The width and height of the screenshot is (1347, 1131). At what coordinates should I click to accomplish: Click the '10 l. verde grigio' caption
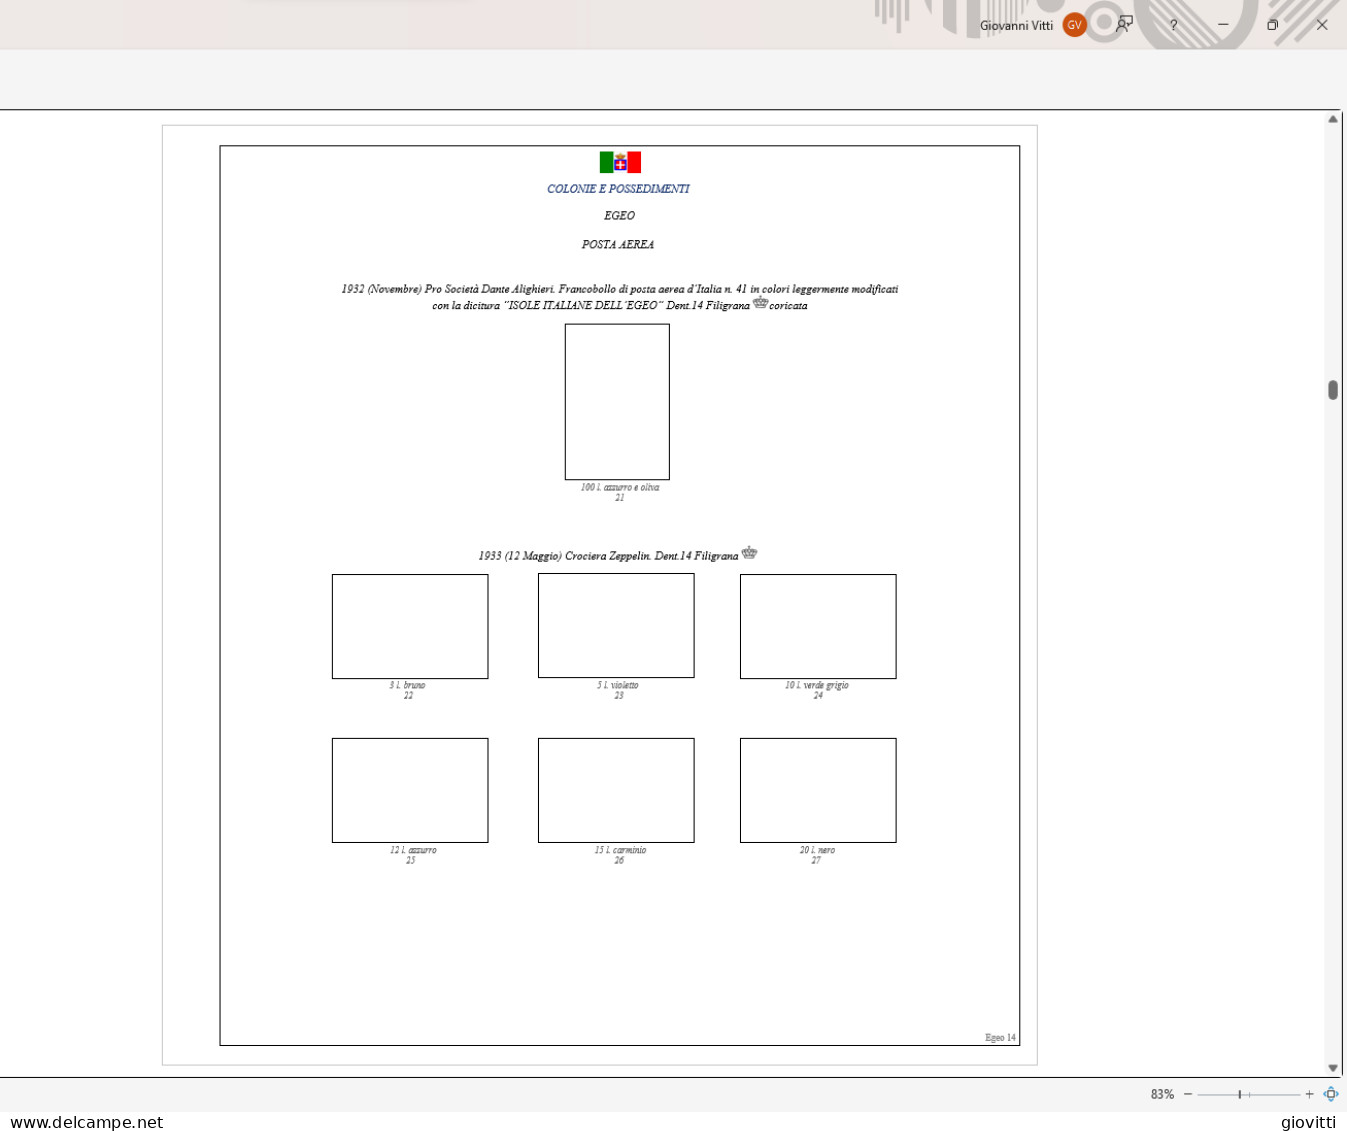click(817, 685)
